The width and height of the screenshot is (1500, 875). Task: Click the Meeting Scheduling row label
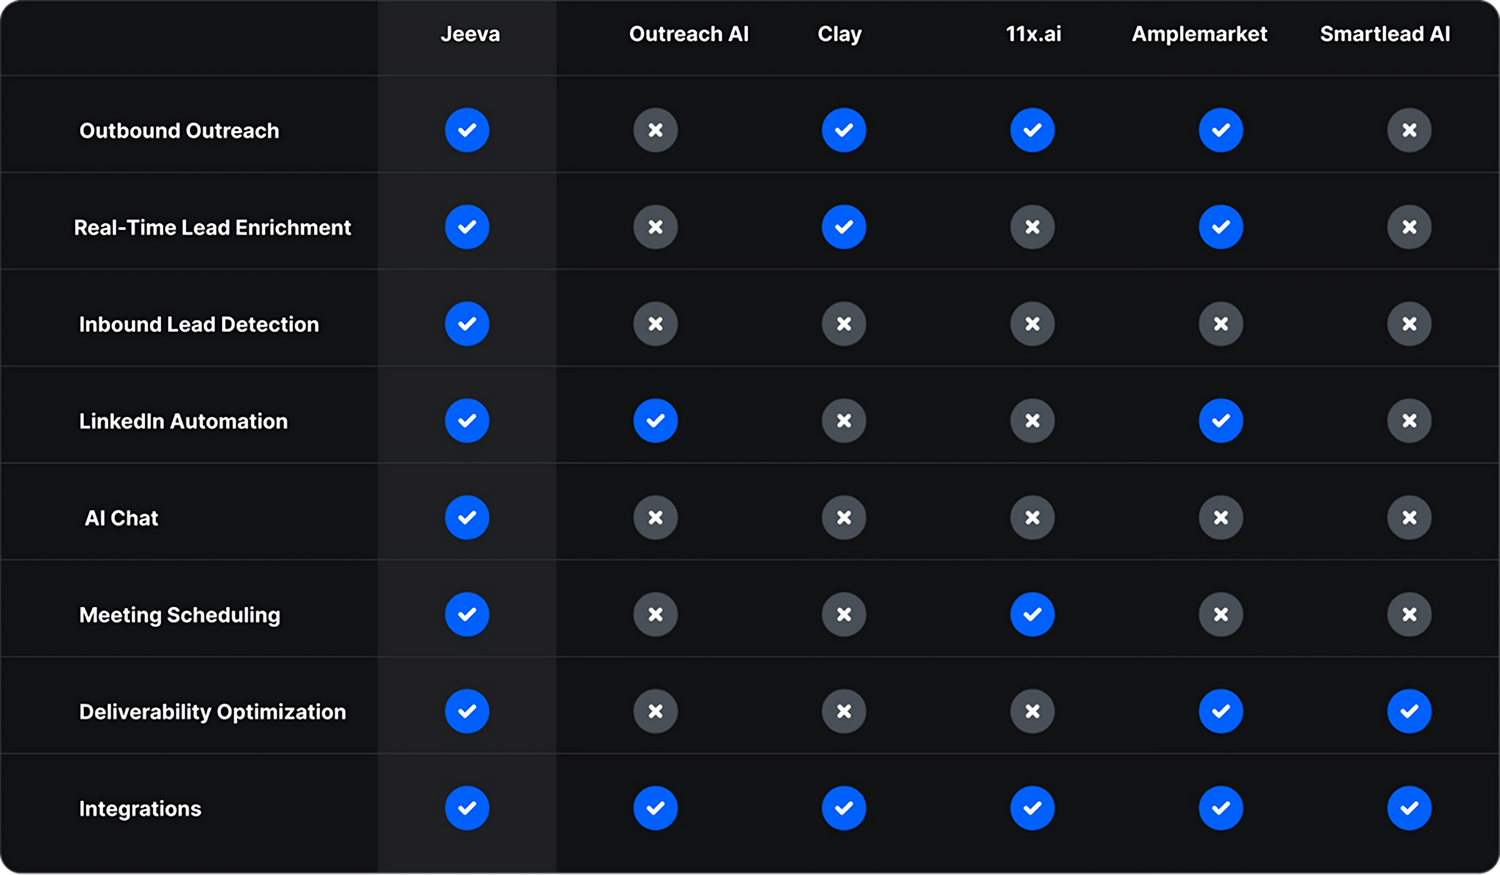(180, 615)
